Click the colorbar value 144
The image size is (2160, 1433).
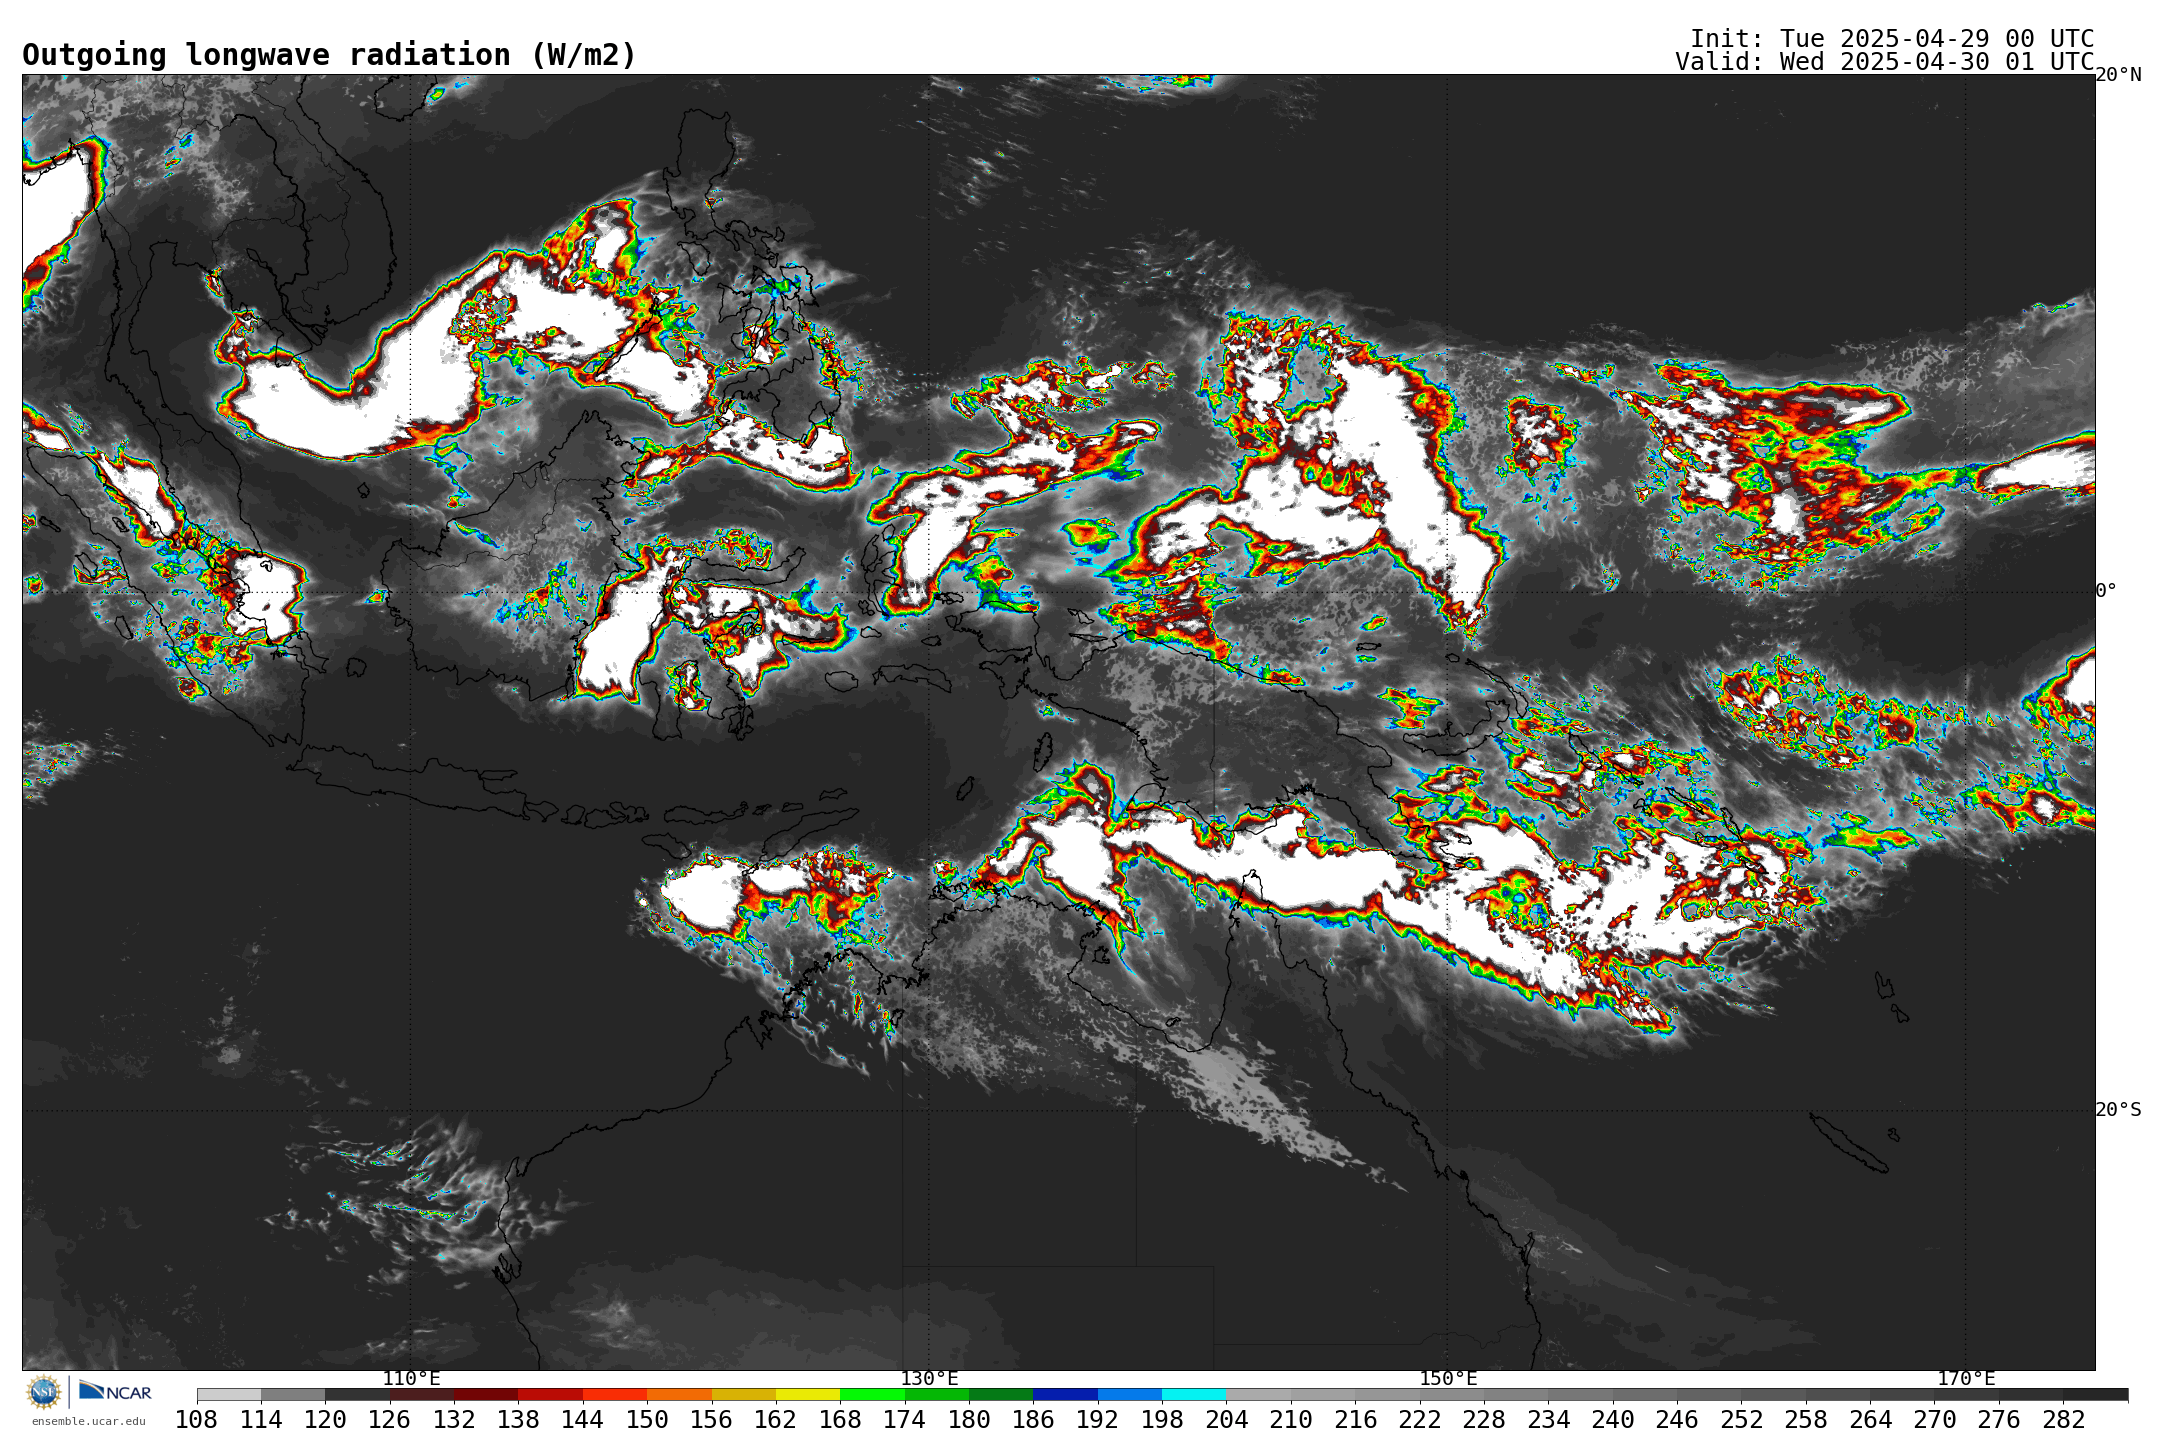583,1419
